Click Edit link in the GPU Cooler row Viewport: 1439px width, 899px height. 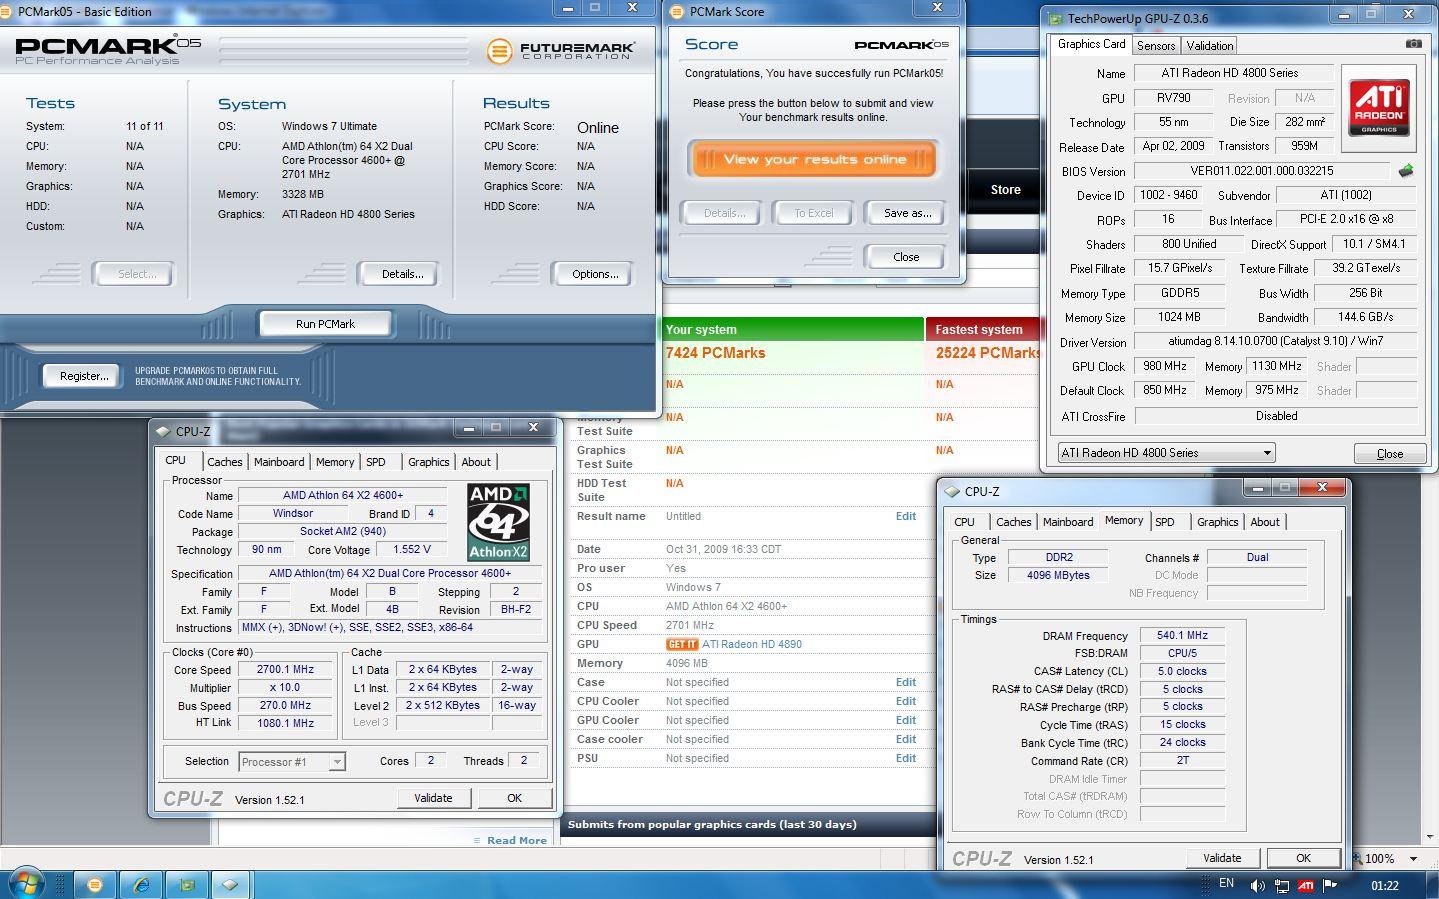click(x=905, y=720)
